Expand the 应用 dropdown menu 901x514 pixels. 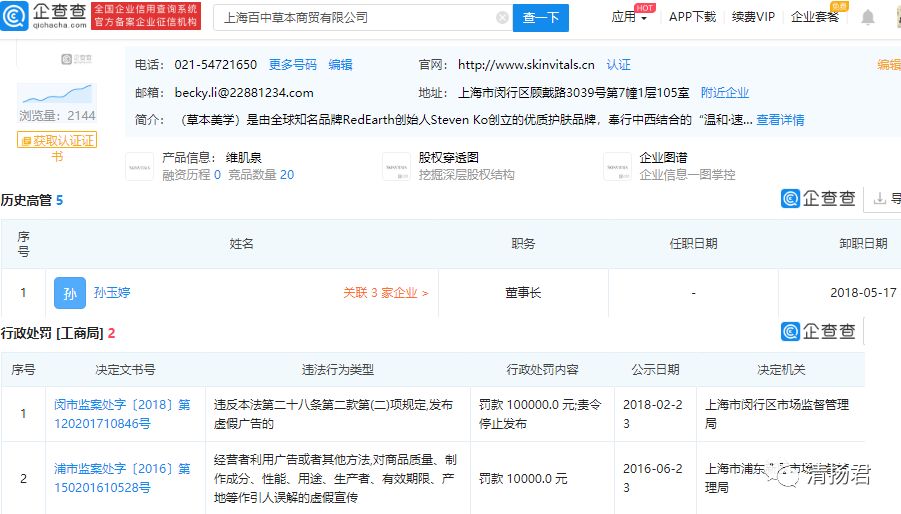click(x=629, y=17)
